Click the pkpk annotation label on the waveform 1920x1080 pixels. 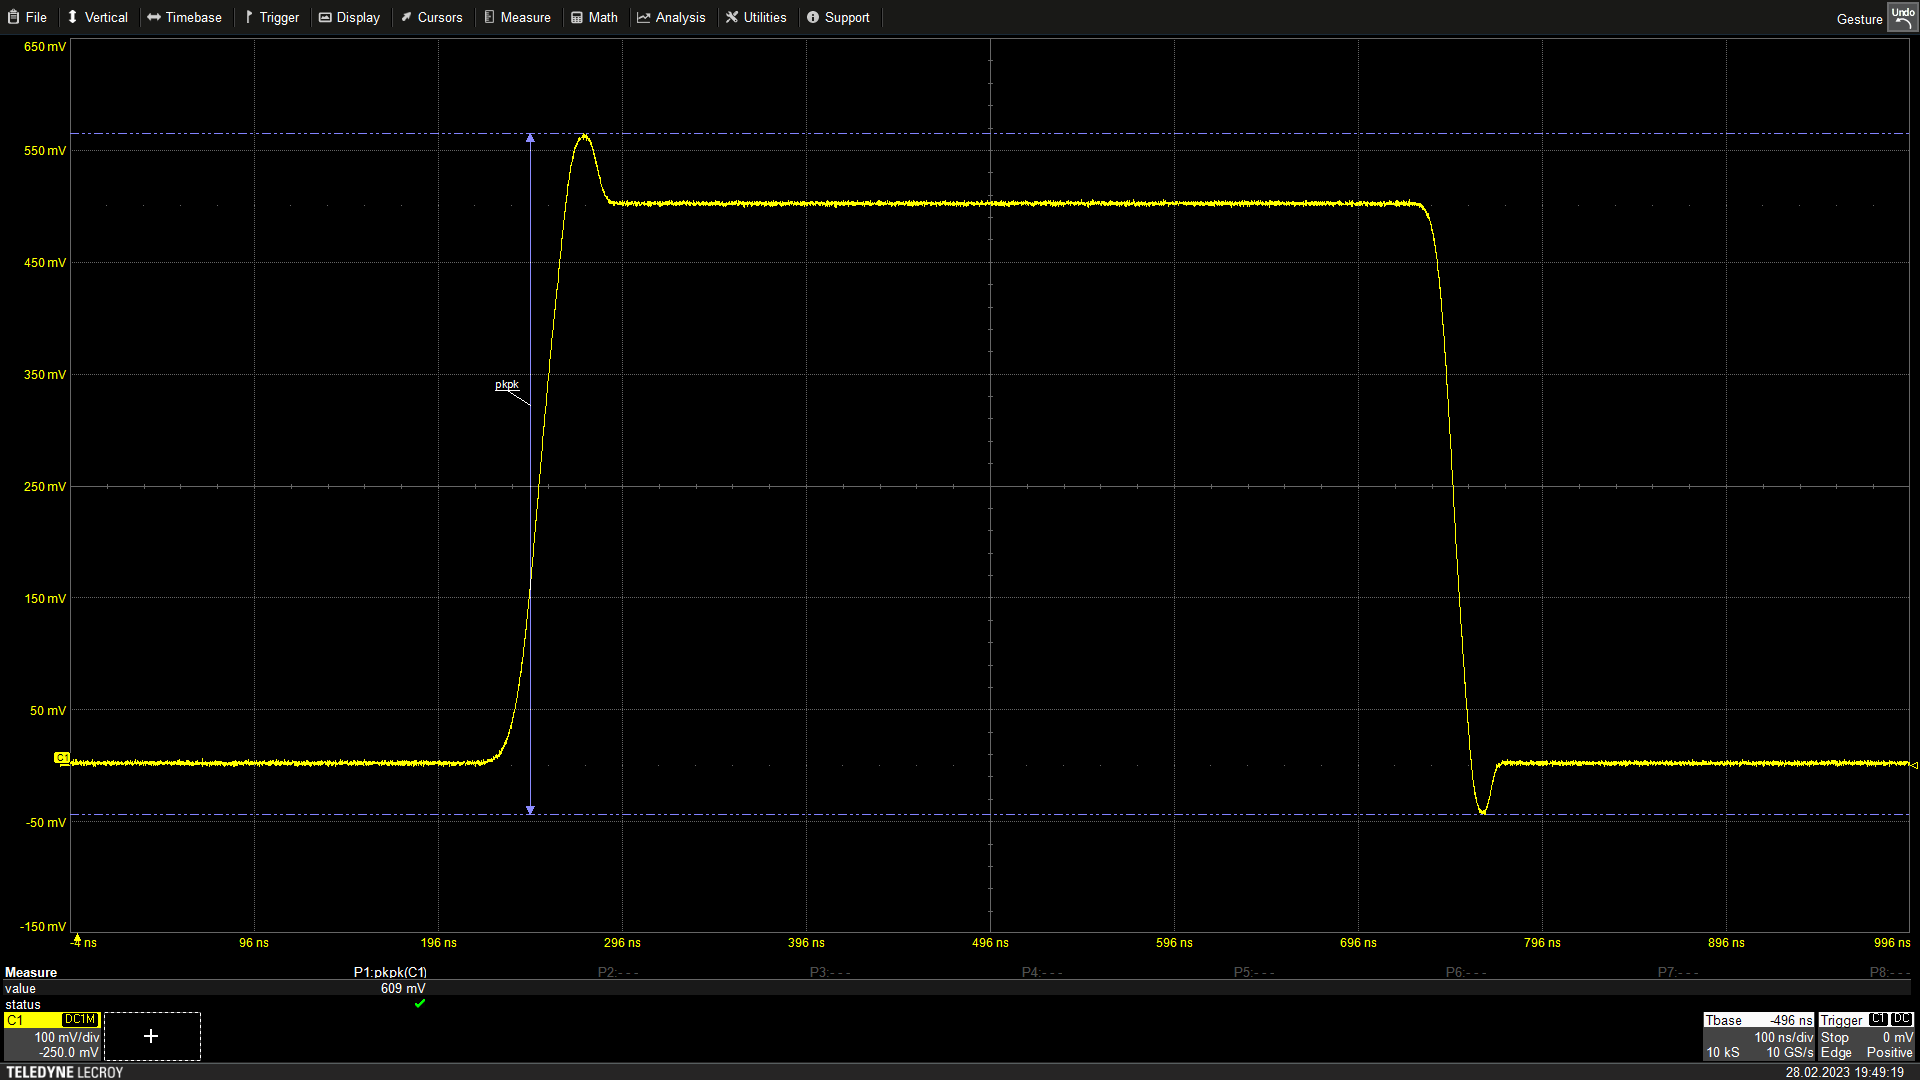tap(507, 385)
